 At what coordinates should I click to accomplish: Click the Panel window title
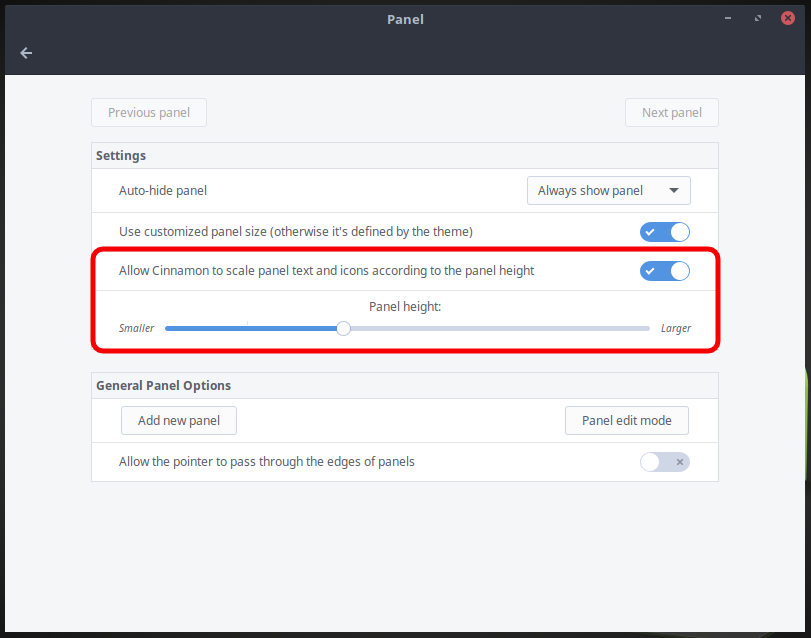click(405, 19)
